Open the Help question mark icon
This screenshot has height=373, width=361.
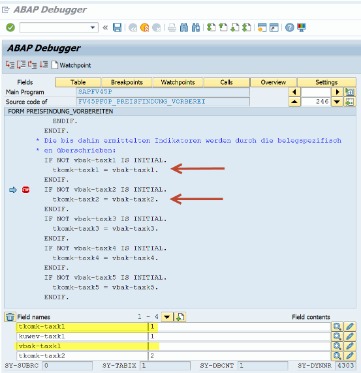289,28
